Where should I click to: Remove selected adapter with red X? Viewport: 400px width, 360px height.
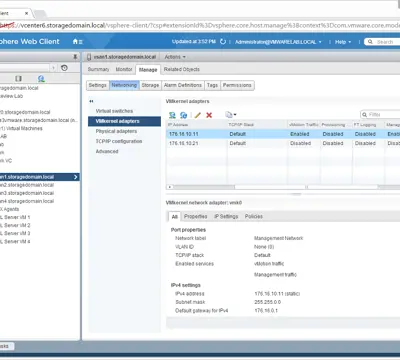(209, 115)
